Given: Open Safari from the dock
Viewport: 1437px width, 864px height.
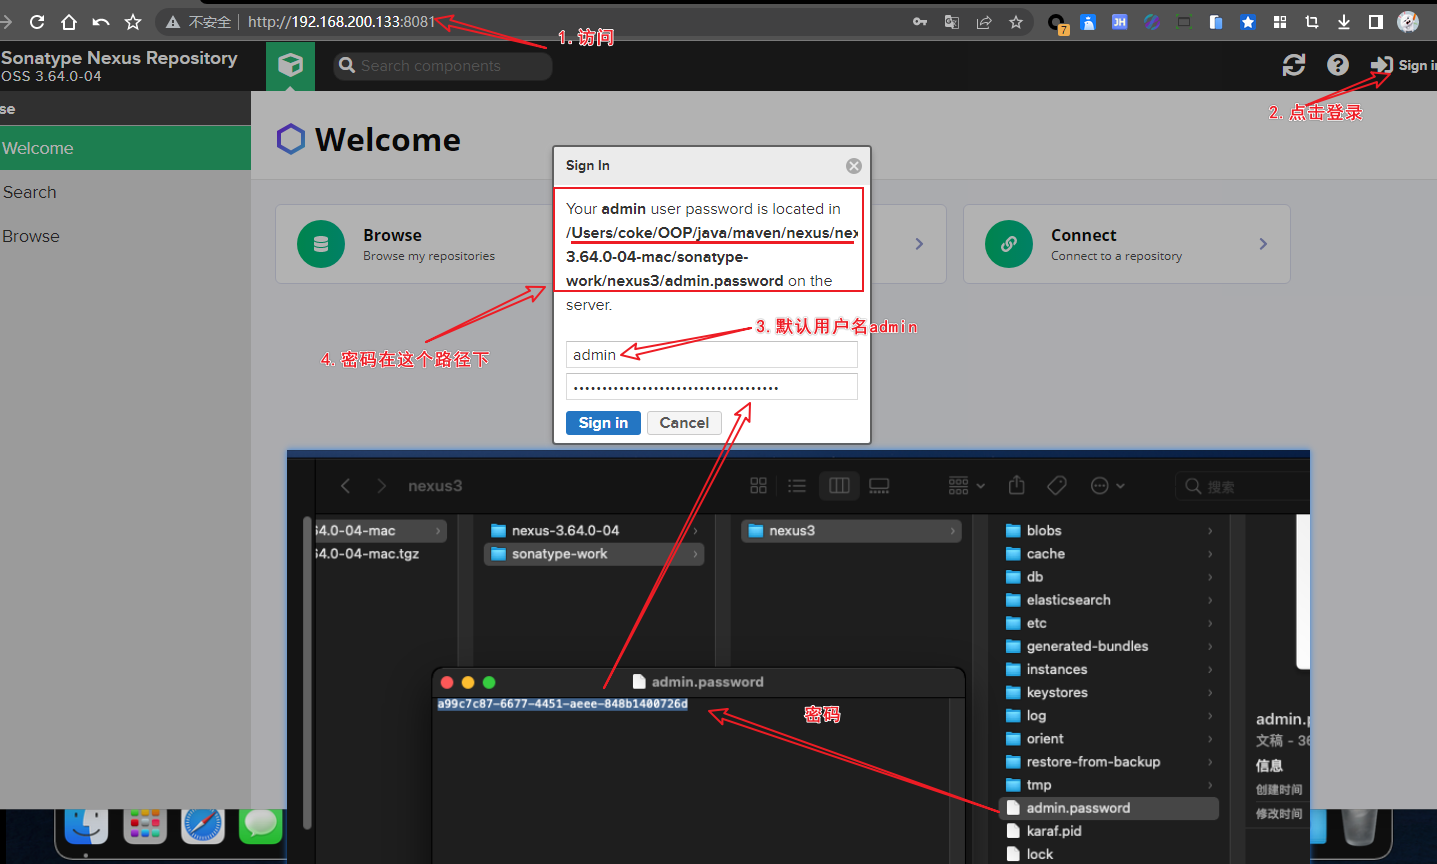Looking at the screenshot, I should (203, 824).
